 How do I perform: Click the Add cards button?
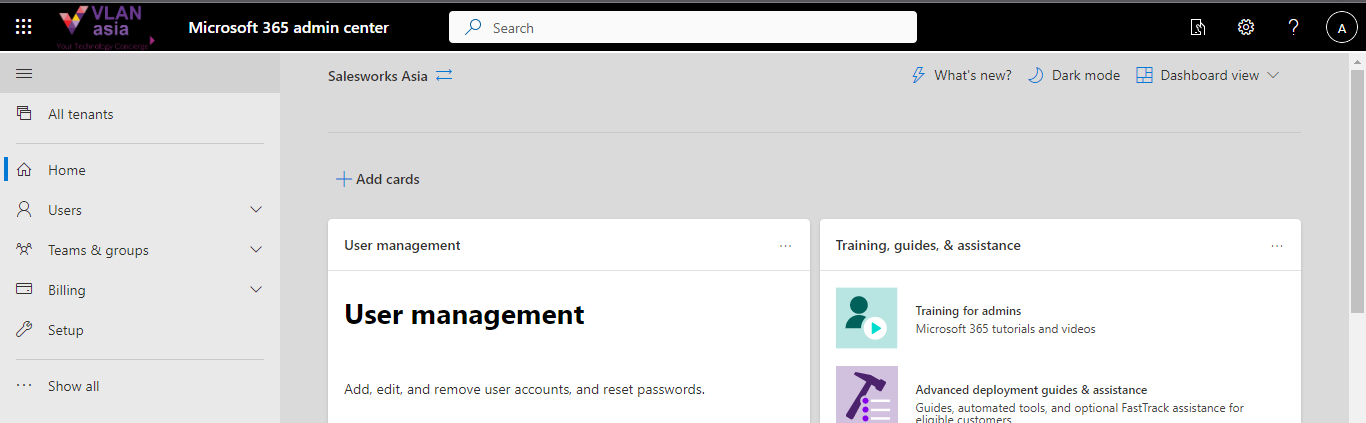pos(378,179)
